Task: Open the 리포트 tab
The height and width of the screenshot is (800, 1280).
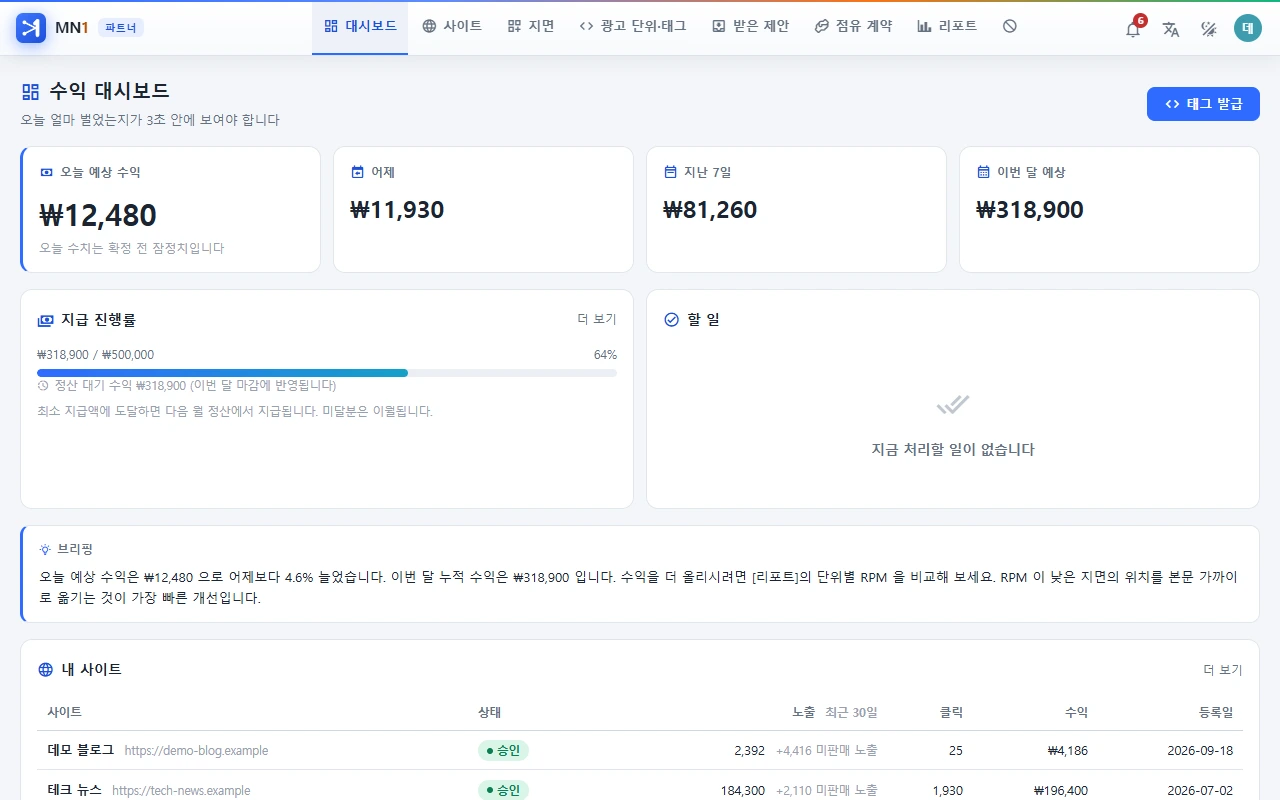Action: point(947,27)
